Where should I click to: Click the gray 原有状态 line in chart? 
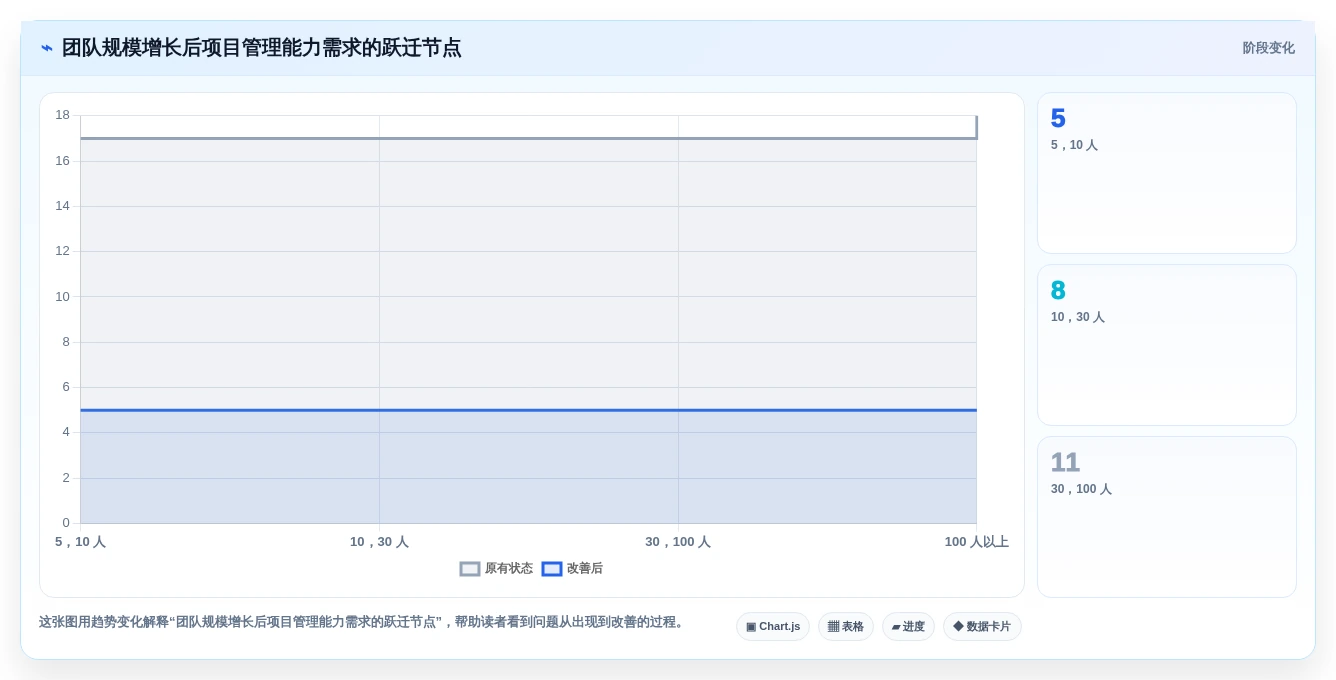[528, 138]
